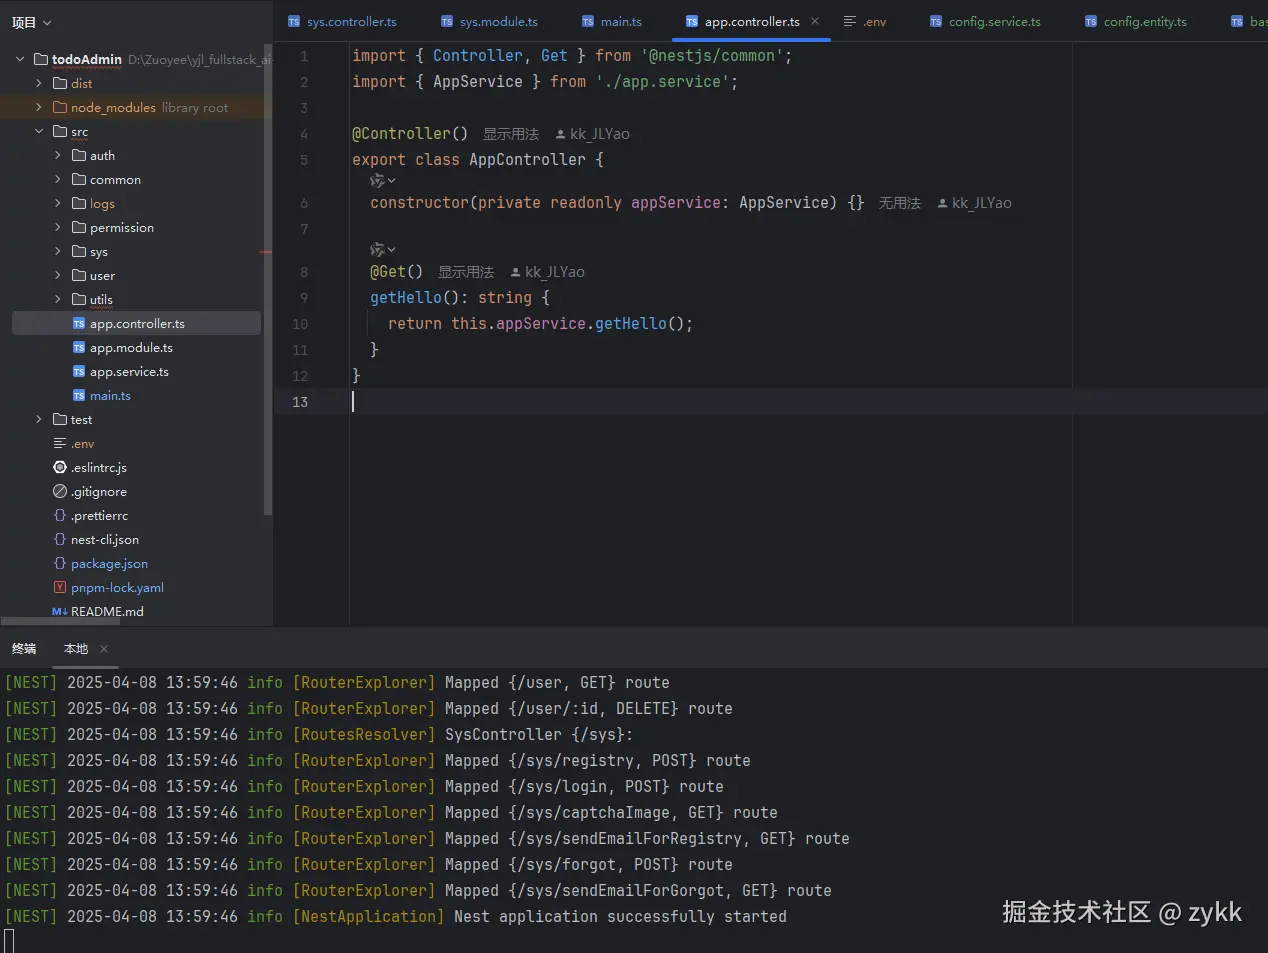
Task: Click the .eslintrc.js file icon
Action: [x=60, y=468]
